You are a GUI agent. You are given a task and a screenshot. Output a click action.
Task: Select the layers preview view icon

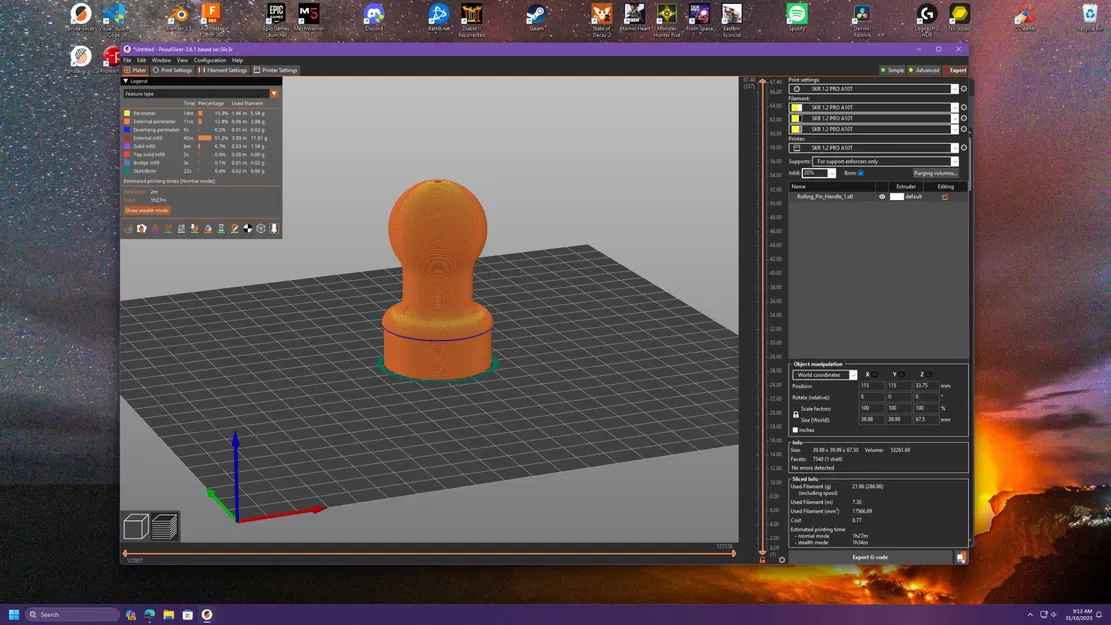(164, 527)
